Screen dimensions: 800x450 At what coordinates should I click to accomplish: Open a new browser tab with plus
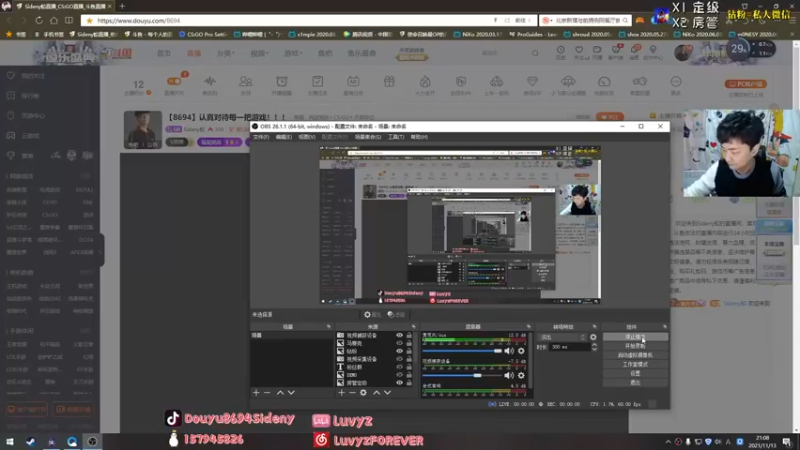tap(122, 6)
